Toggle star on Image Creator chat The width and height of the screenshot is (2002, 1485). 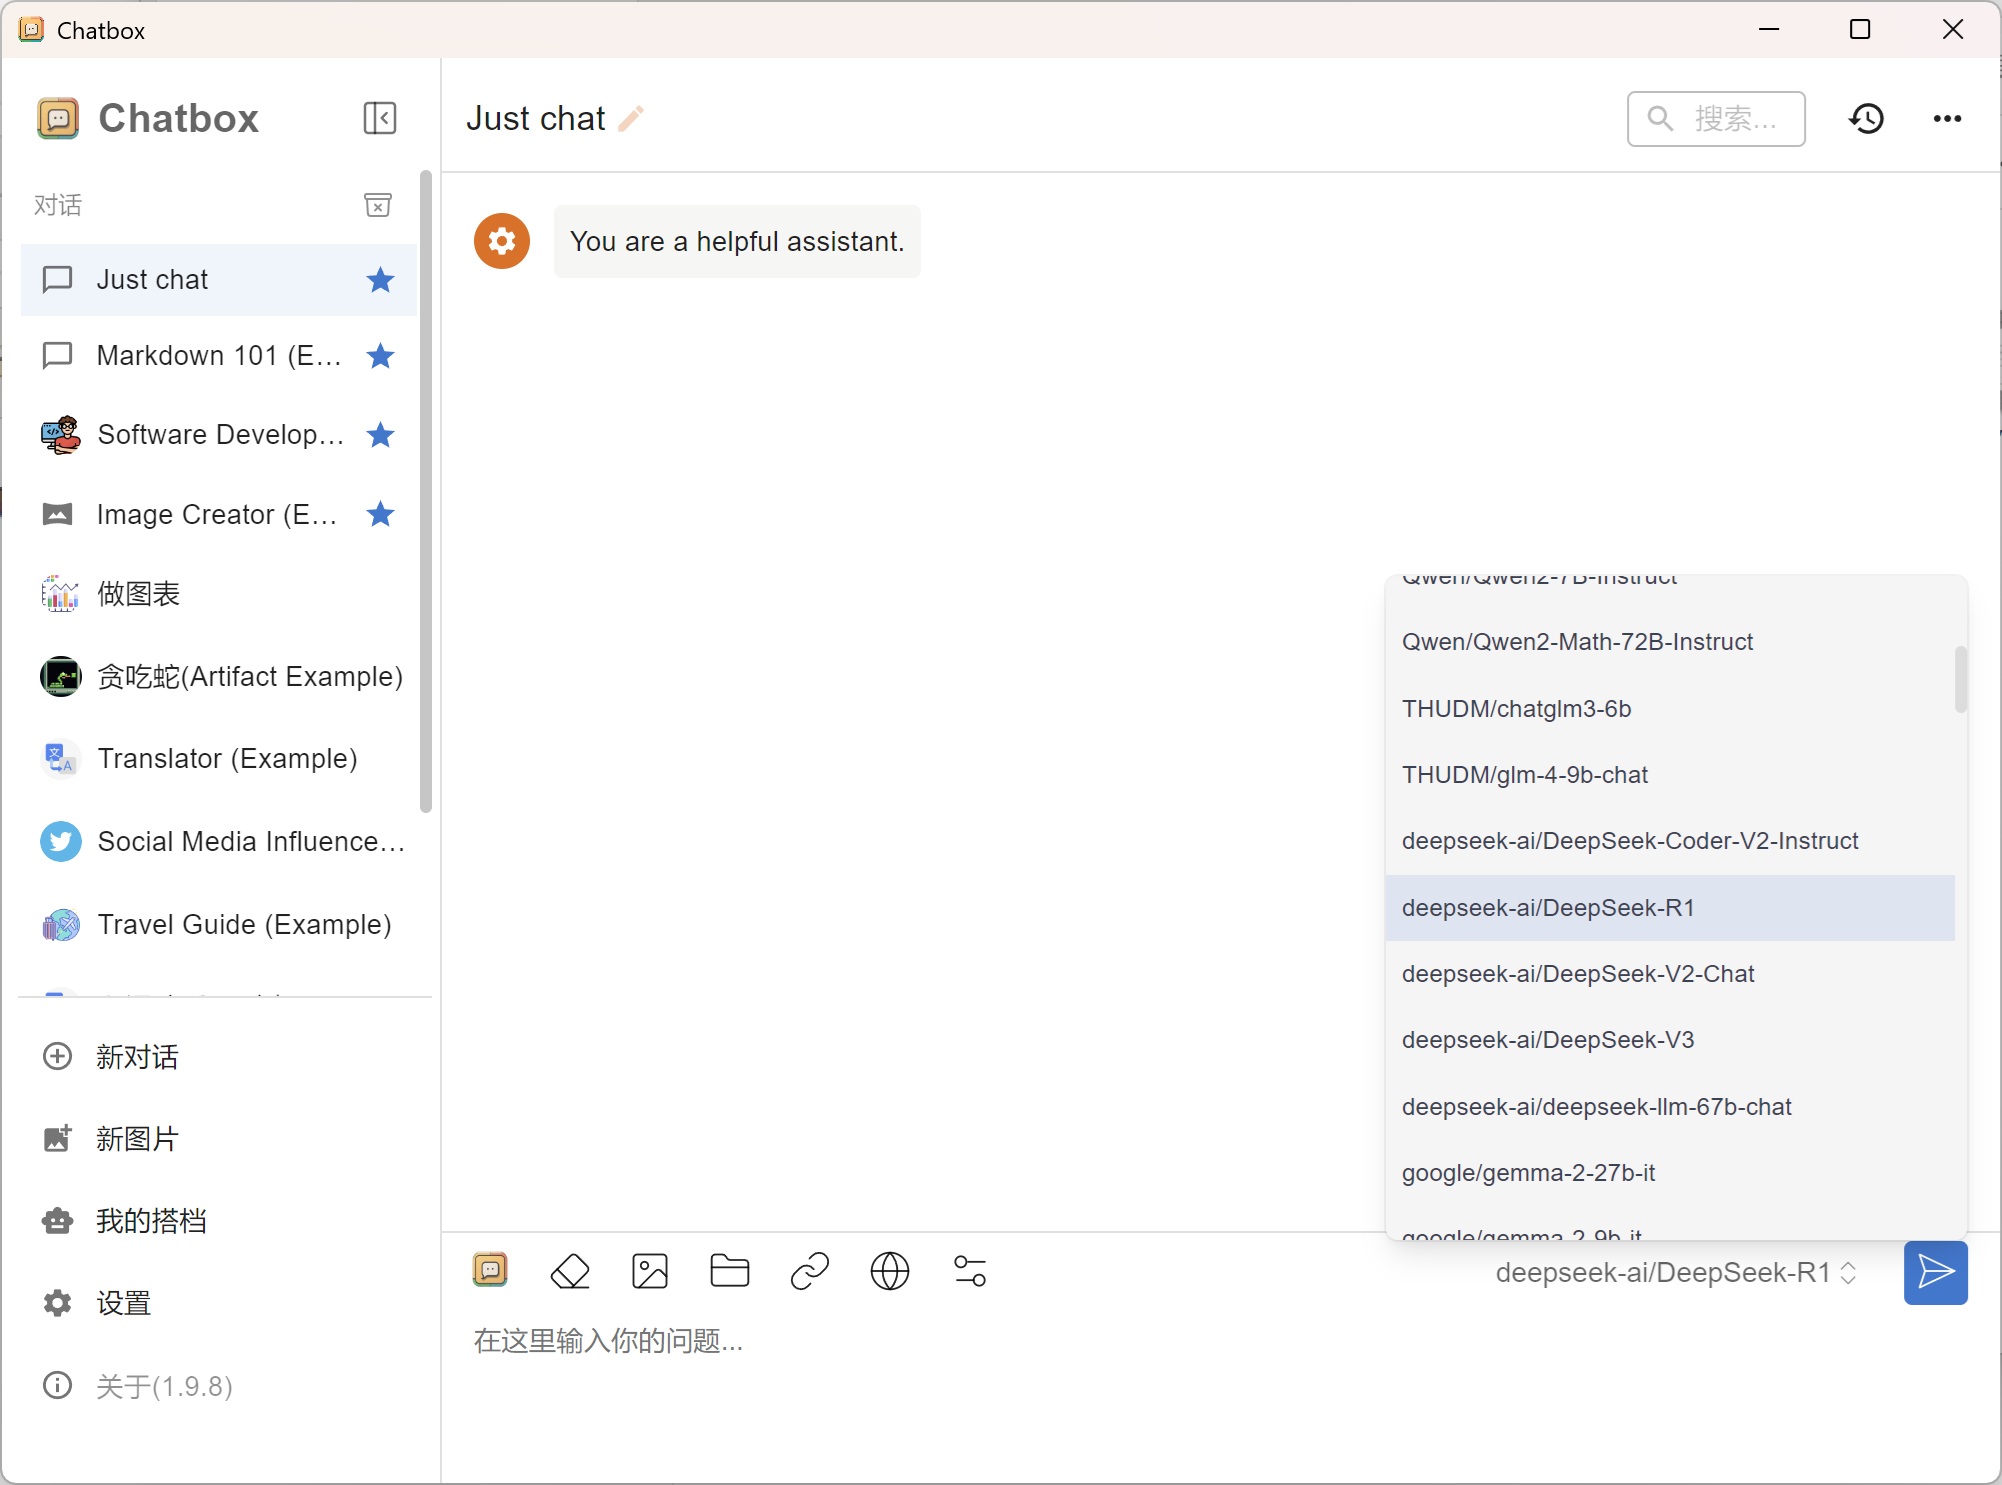click(380, 514)
